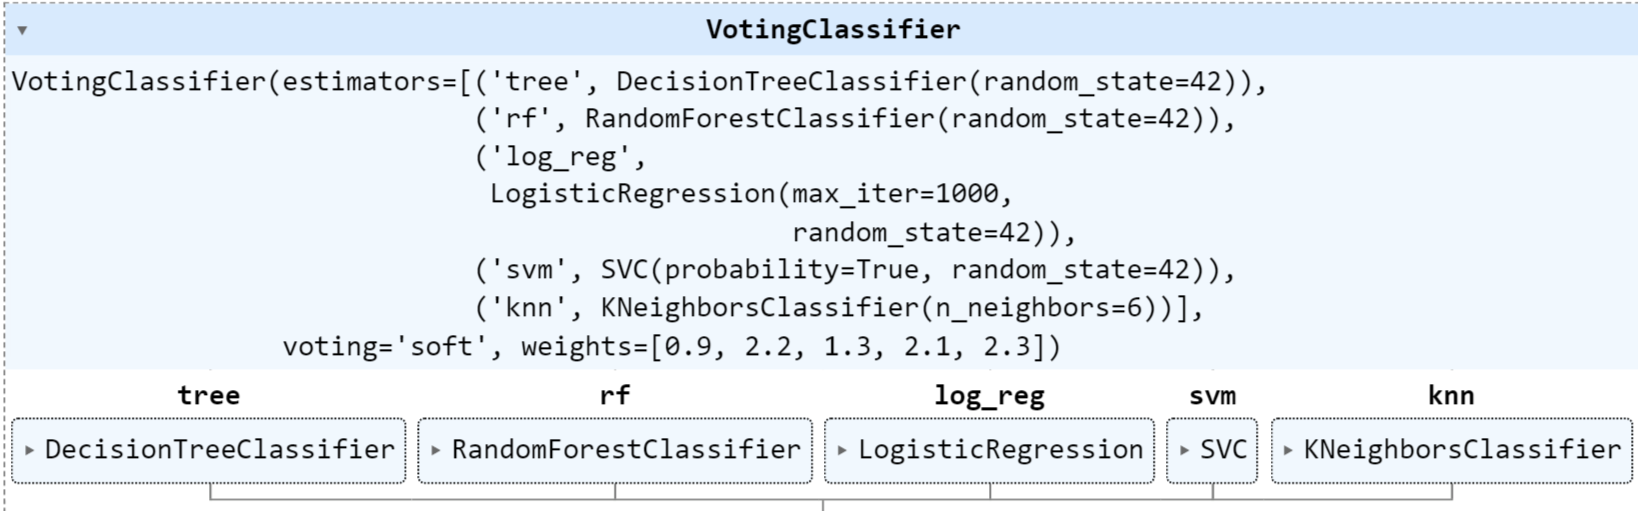Expand the KNeighborsClassifier arrow
The height and width of the screenshot is (511, 1638).
tap(1288, 451)
